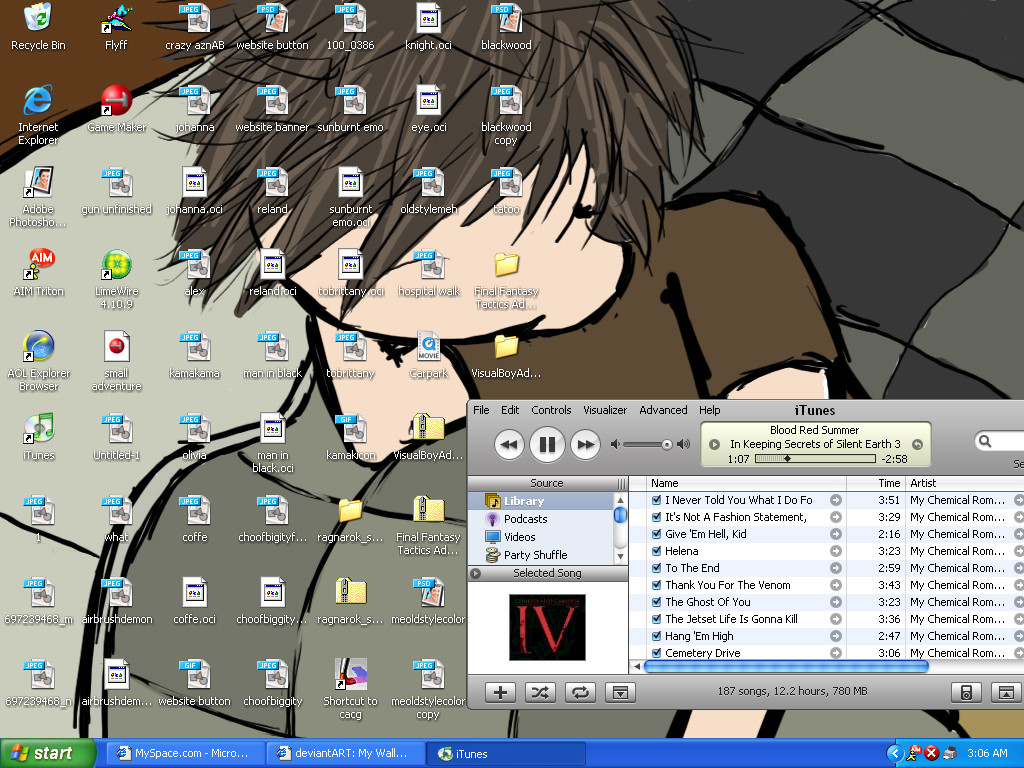1024x768 pixels.
Task: Skip to the next track in iTunes
Action: pyautogui.click(x=585, y=444)
